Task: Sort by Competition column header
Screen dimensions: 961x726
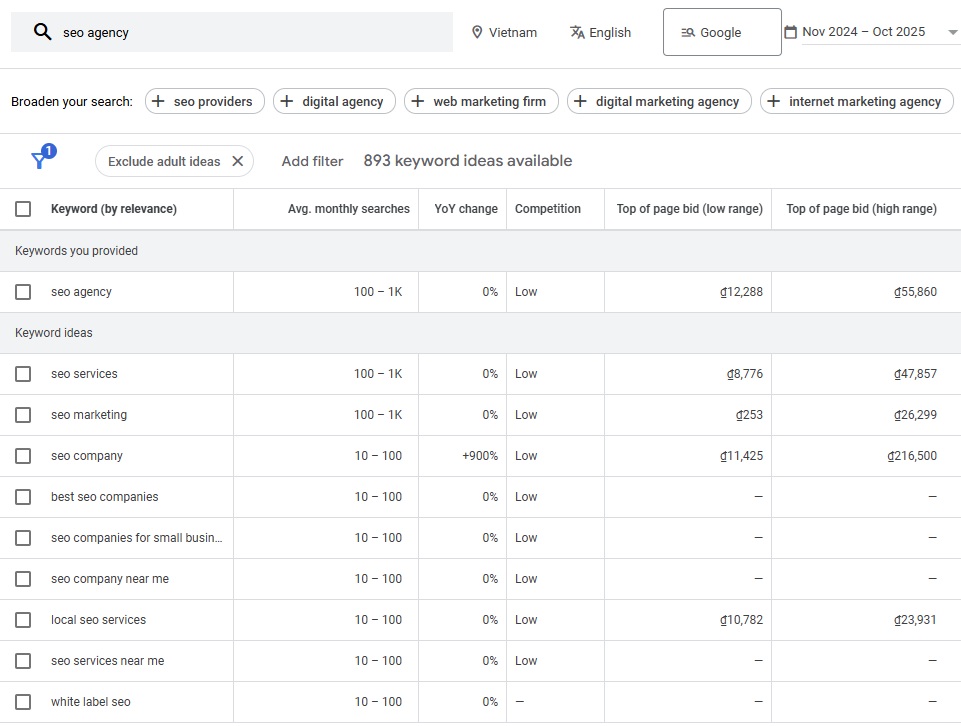Action: 547,209
